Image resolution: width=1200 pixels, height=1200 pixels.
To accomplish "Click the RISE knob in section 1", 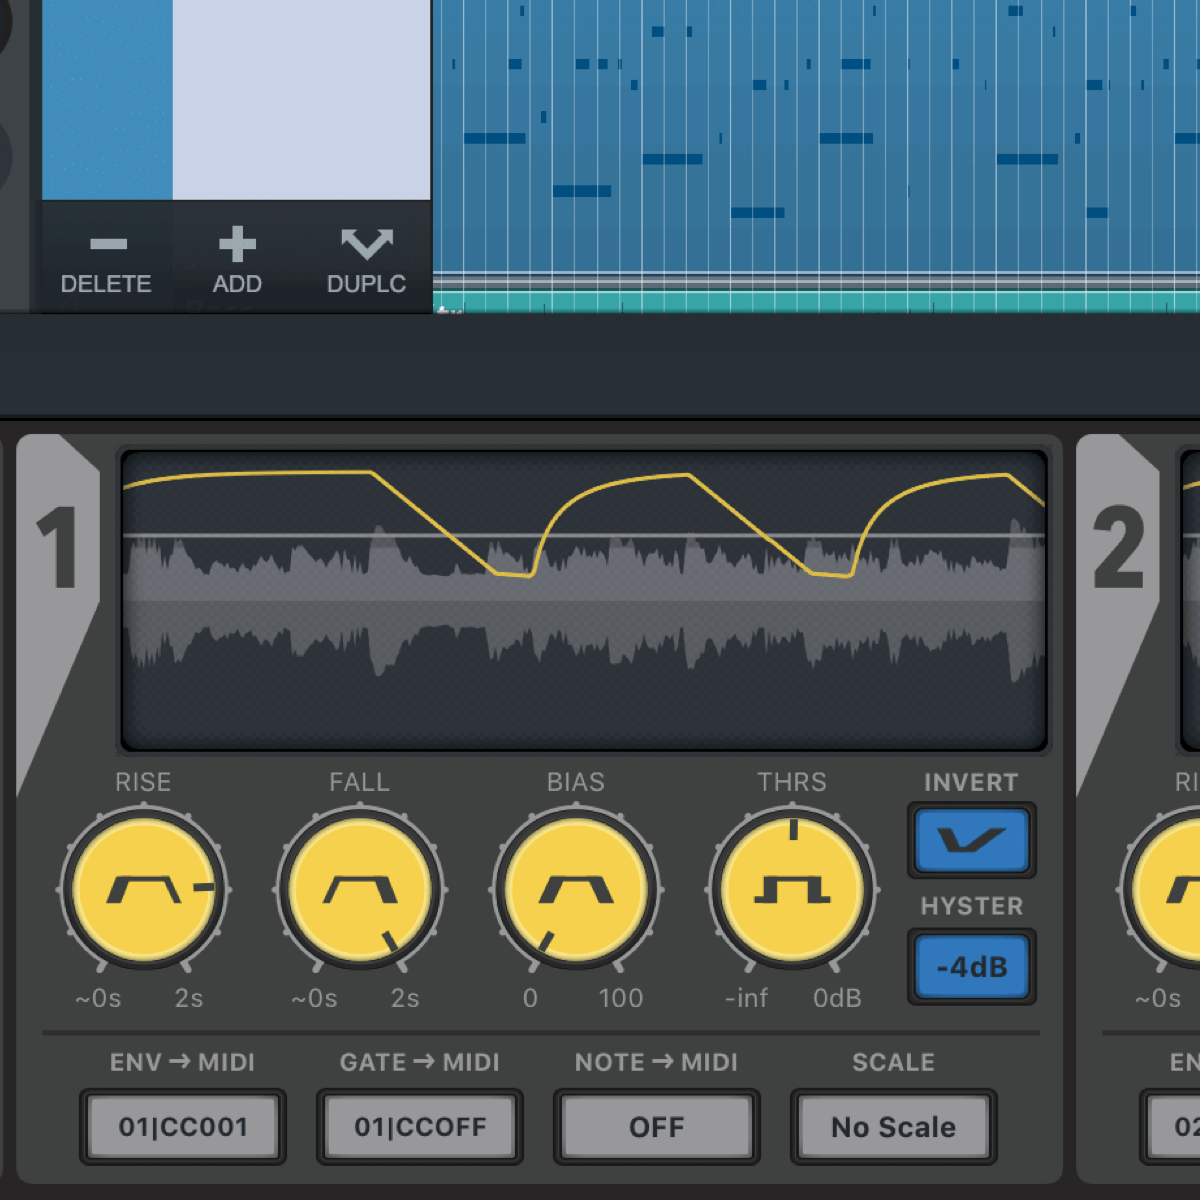I will (144, 889).
